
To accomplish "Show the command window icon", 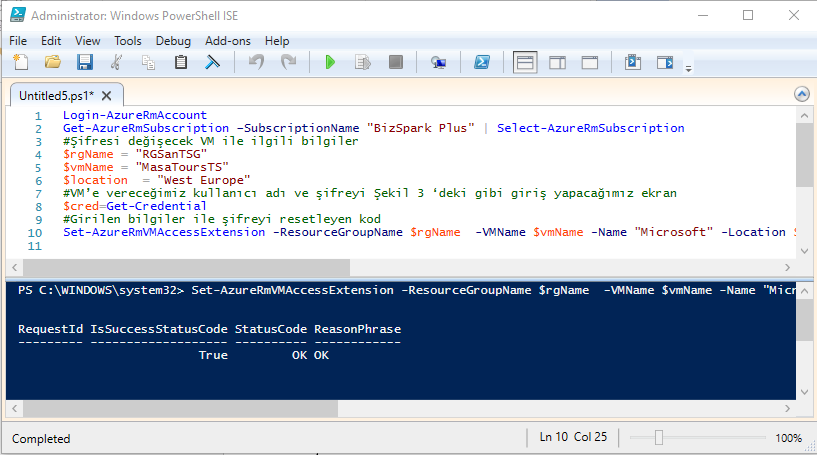I will click(633, 63).
